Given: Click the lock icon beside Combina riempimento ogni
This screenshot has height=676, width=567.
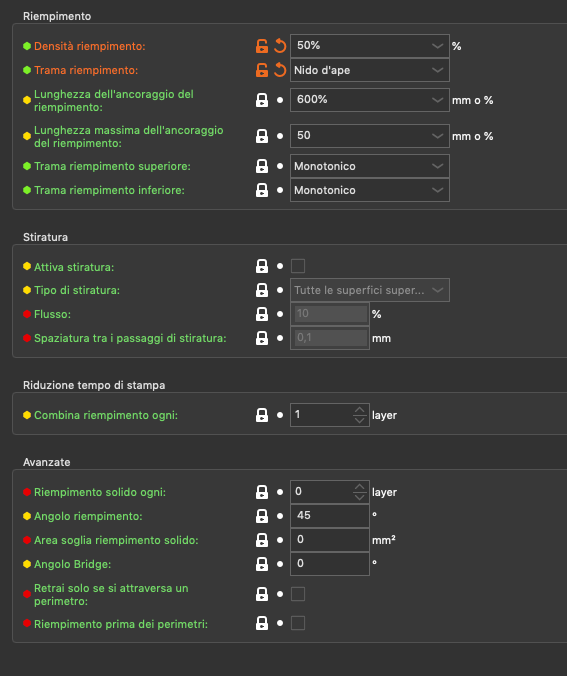Looking at the screenshot, I should pyautogui.click(x=262, y=415).
